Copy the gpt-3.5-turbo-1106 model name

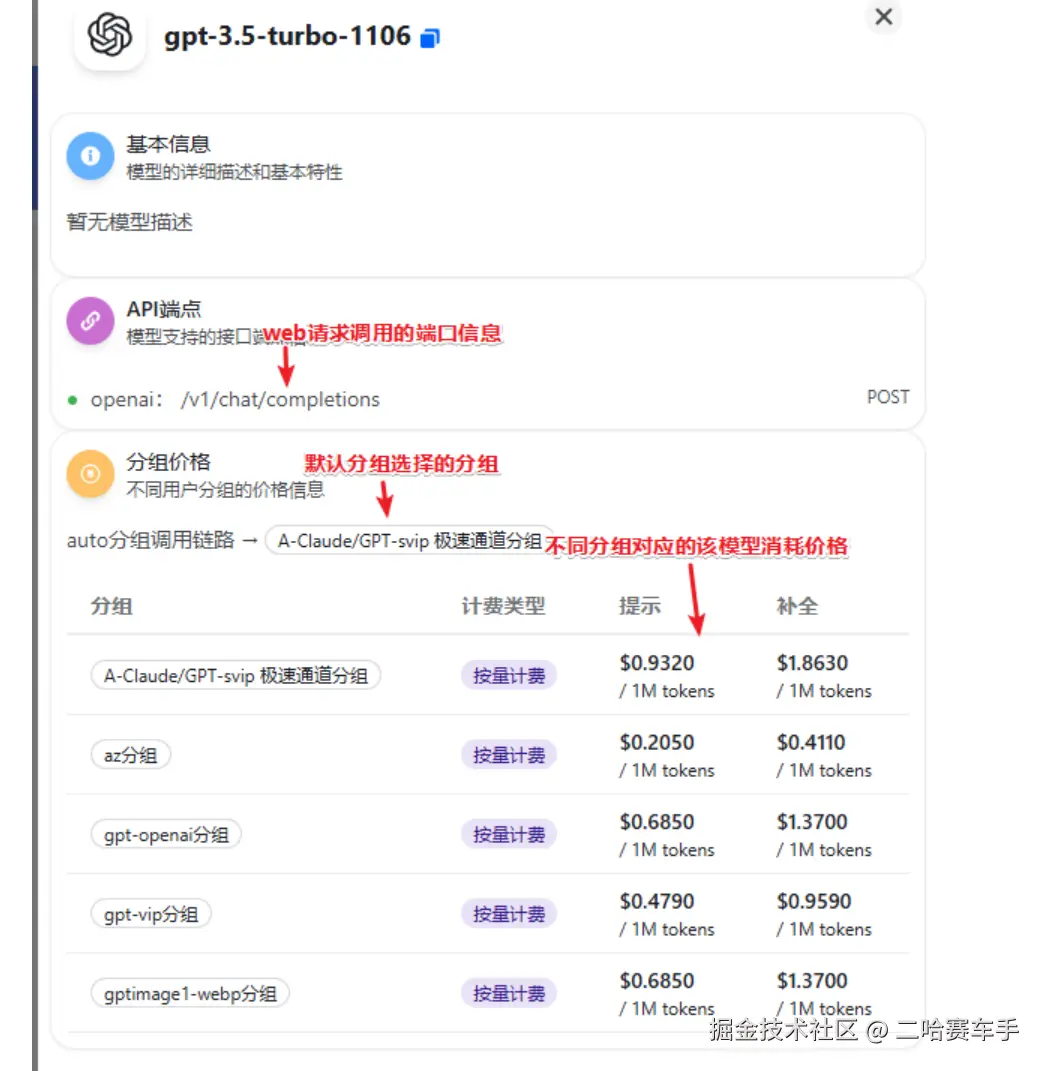430,38
